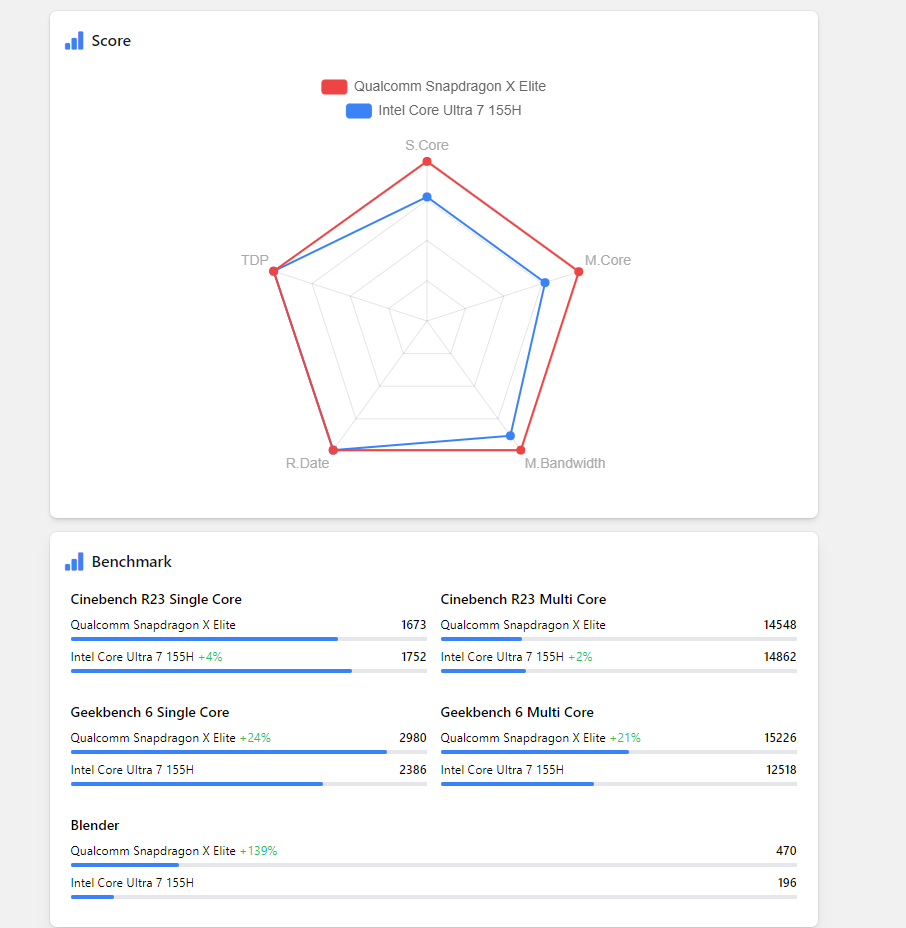Screen dimensions: 906x928
Task: Click the TDP axis label
Action: [254, 260]
